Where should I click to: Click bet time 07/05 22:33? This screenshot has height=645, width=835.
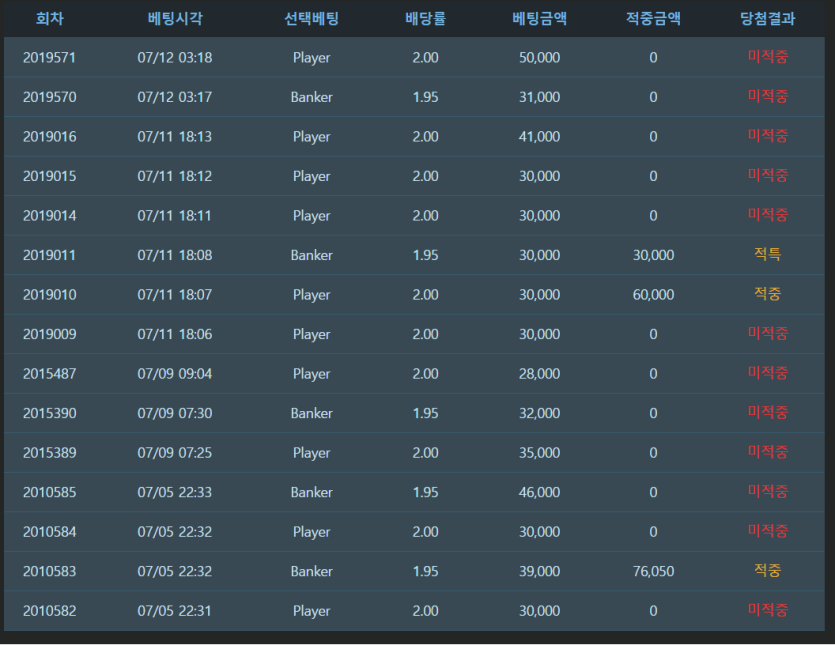pos(175,492)
